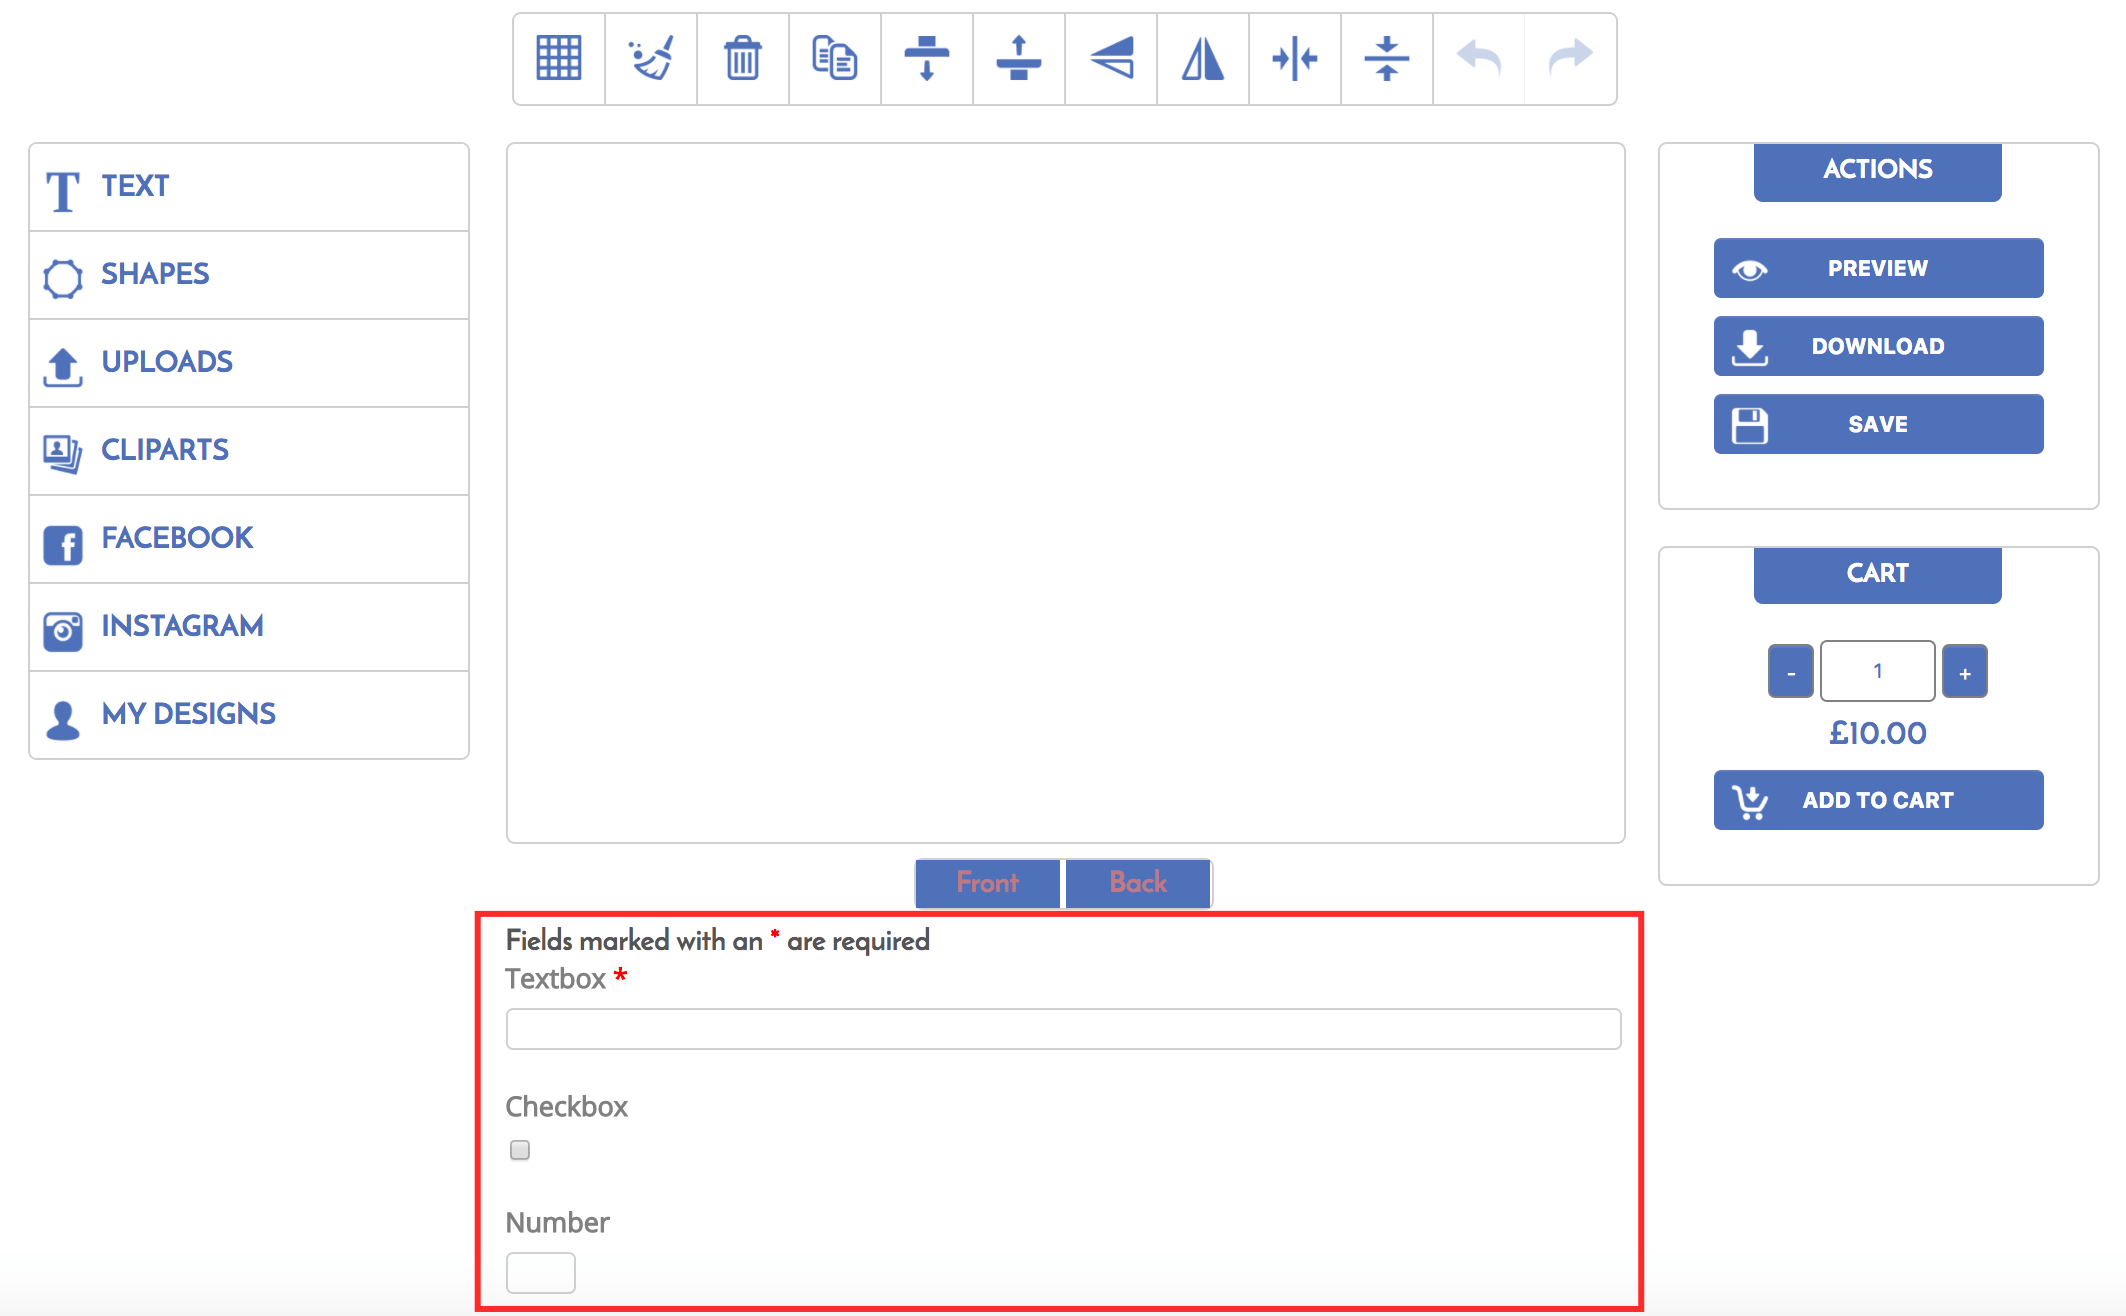Click the required Textbox input field

[1063, 1029]
